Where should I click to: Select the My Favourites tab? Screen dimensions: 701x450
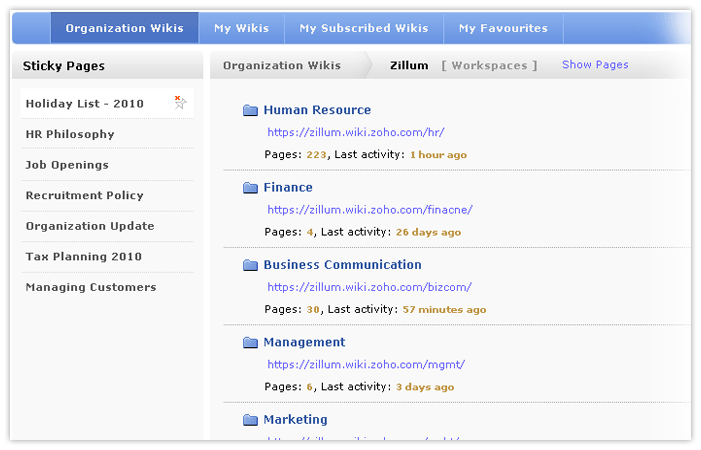coord(503,28)
